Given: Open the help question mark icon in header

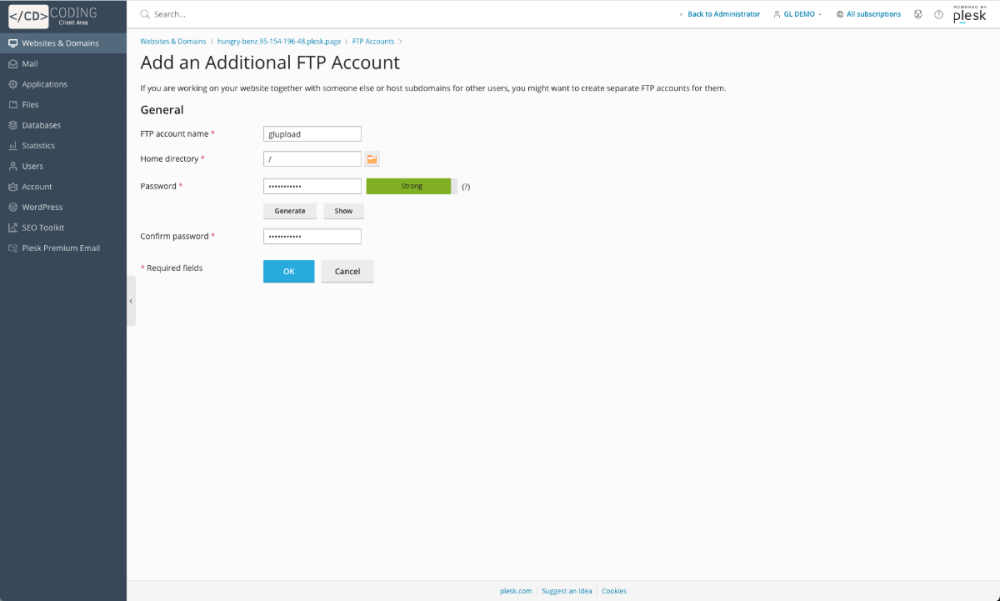Looking at the screenshot, I should pos(938,15).
